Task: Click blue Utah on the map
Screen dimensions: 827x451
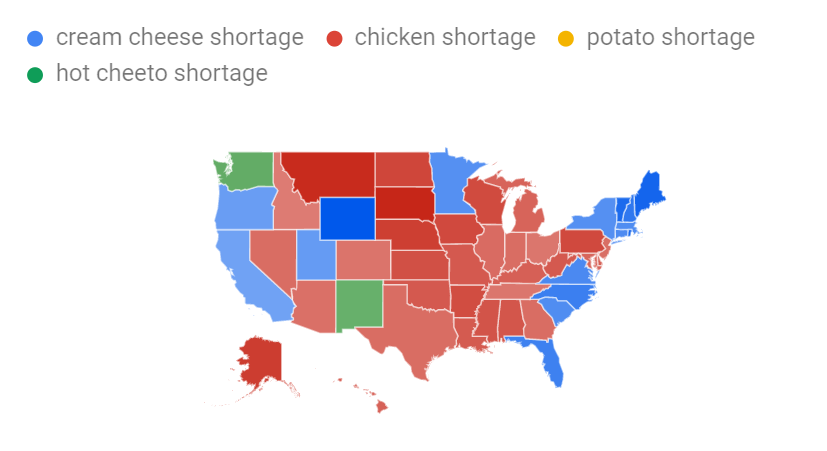Action: click(x=315, y=255)
